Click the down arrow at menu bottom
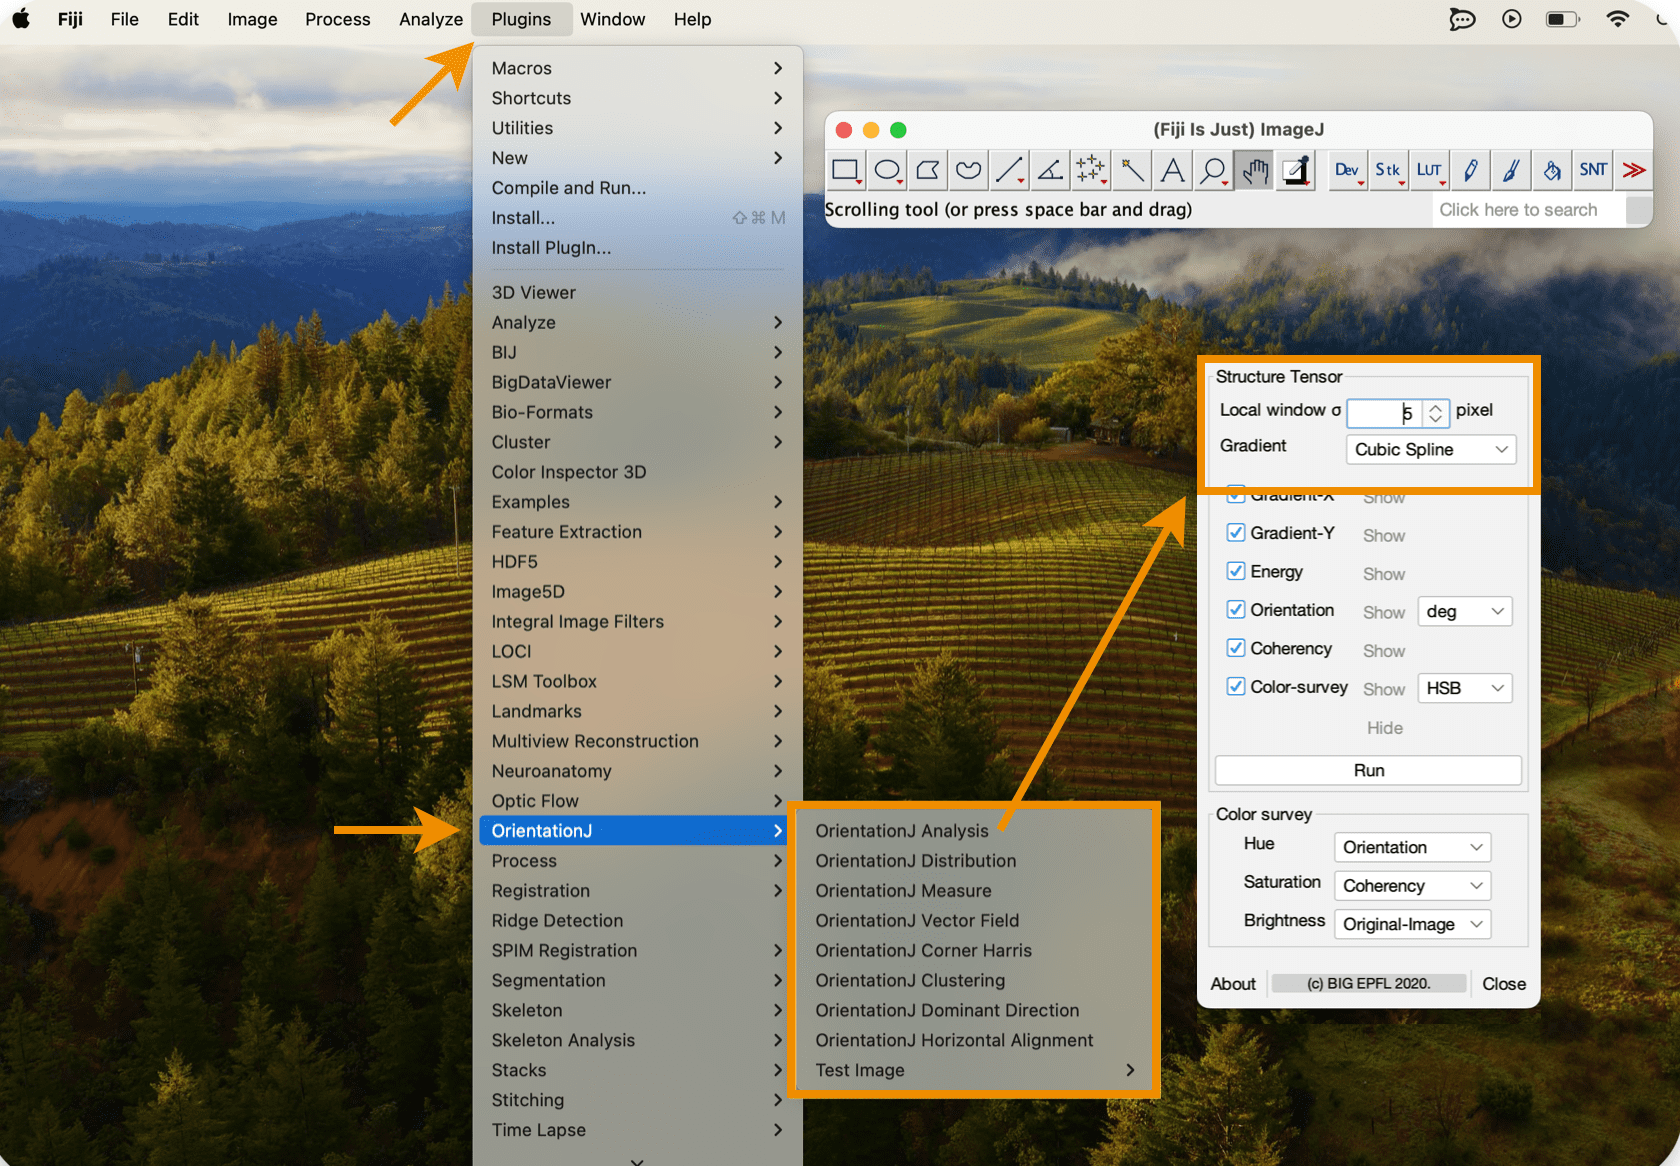 (637, 1160)
